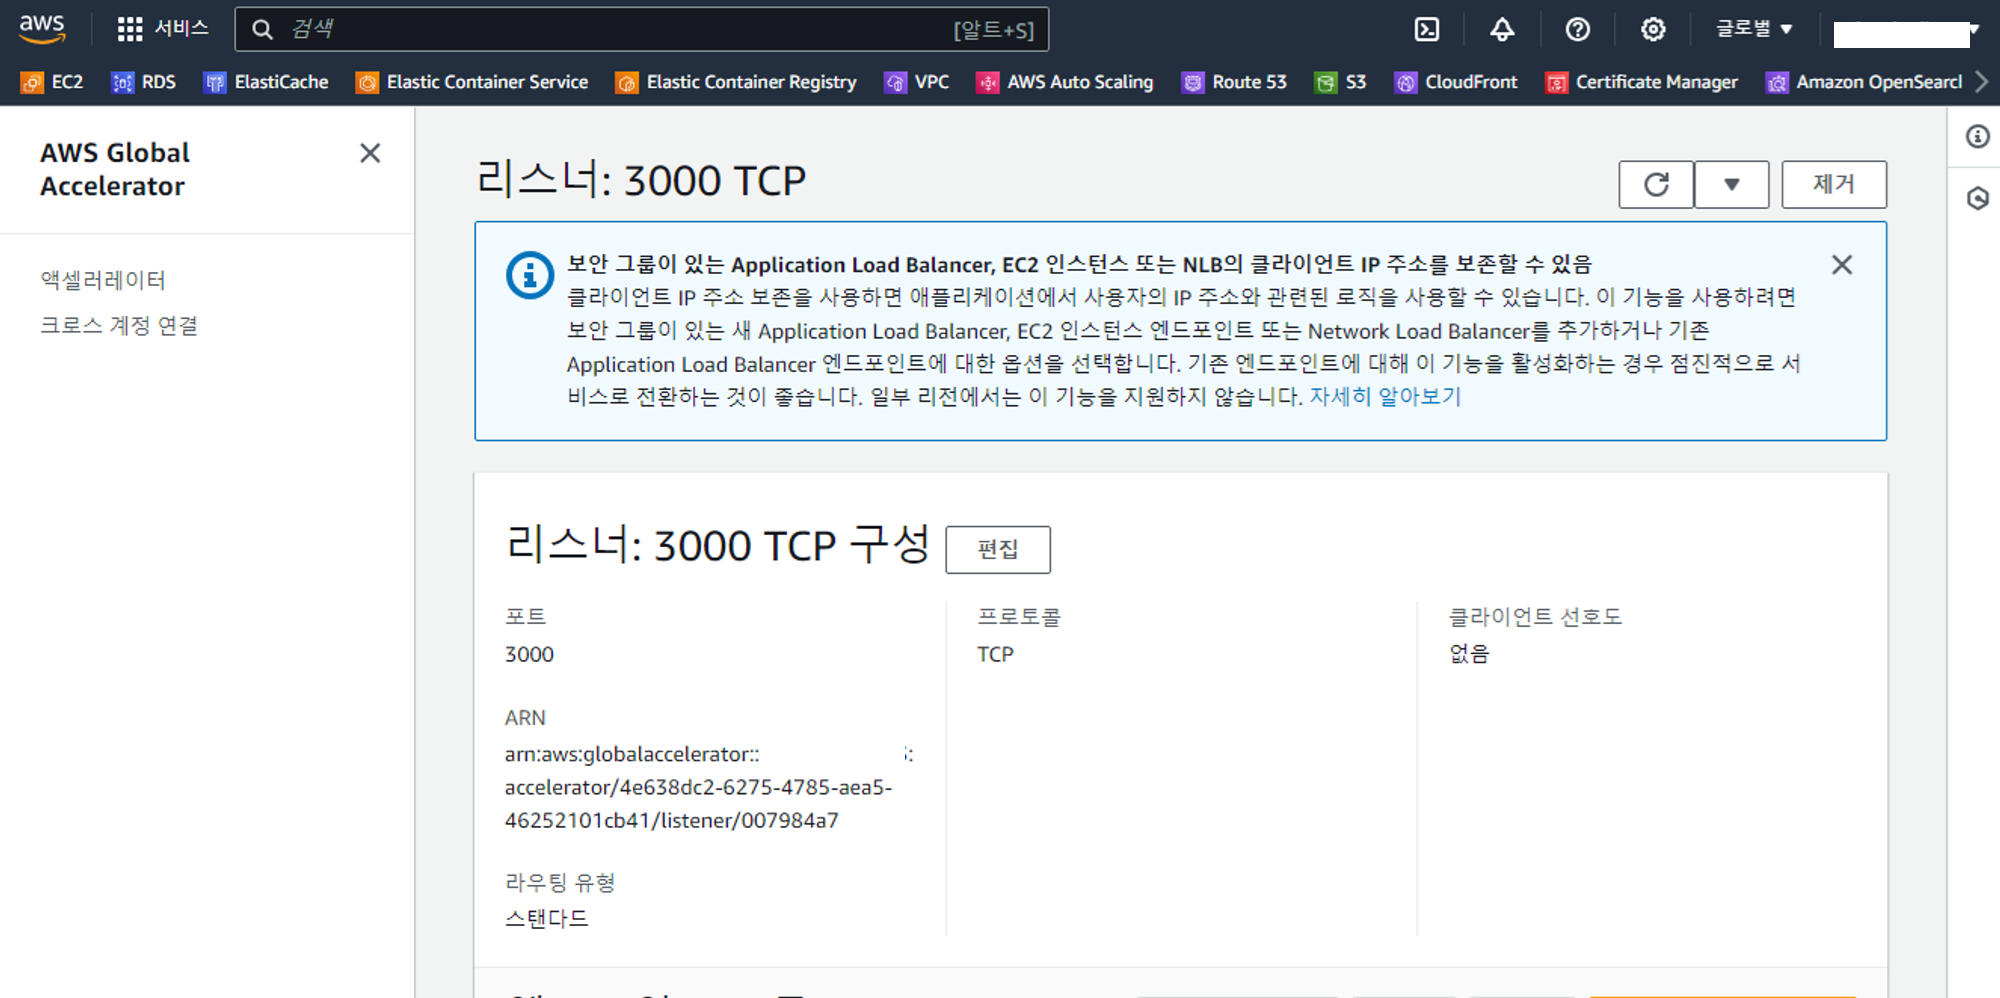Dismiss the client IP info banner
The width and height of the screenshot is (2000, 998).
tap(1842, 265)
